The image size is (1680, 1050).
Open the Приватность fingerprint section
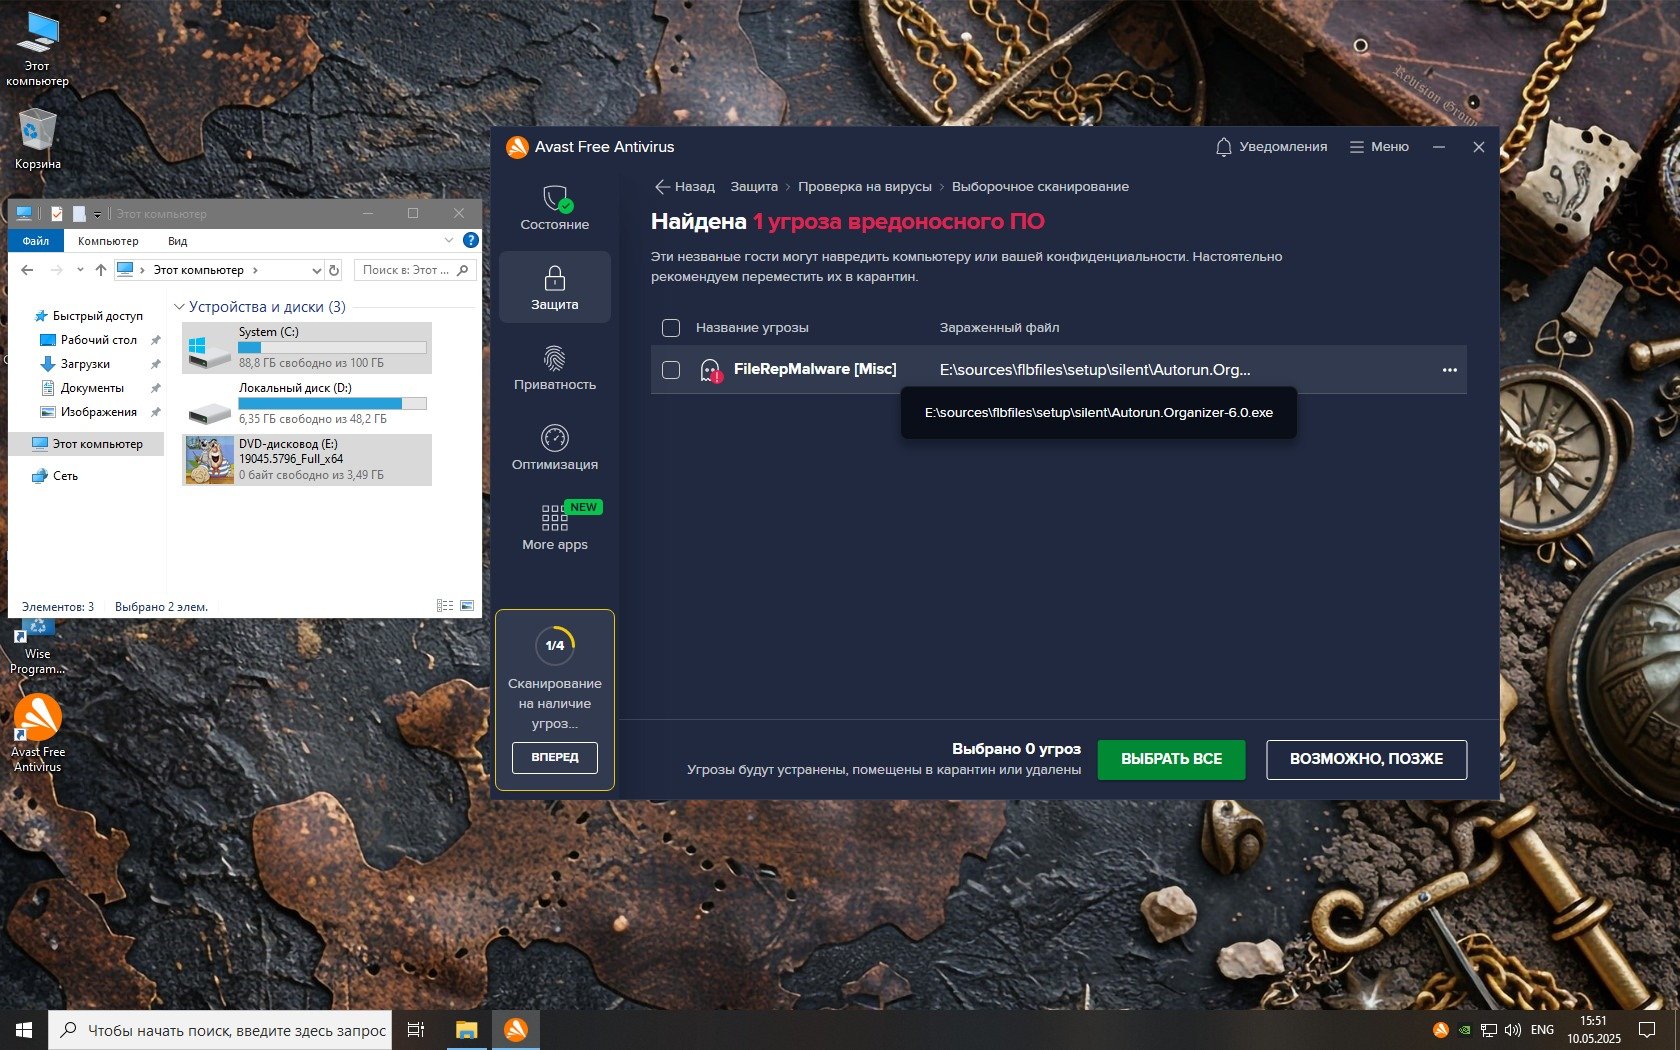(555, 367)
